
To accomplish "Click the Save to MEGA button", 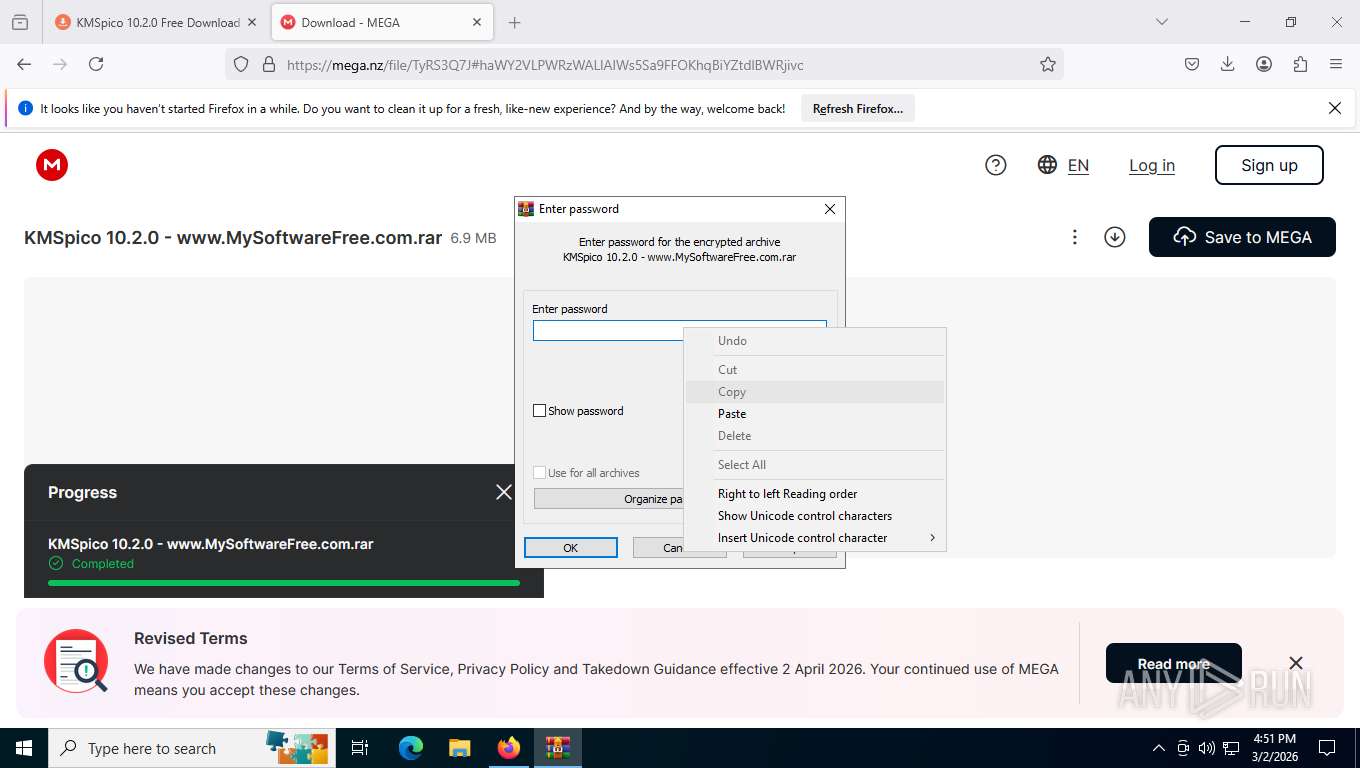I will pos(1242,237).
